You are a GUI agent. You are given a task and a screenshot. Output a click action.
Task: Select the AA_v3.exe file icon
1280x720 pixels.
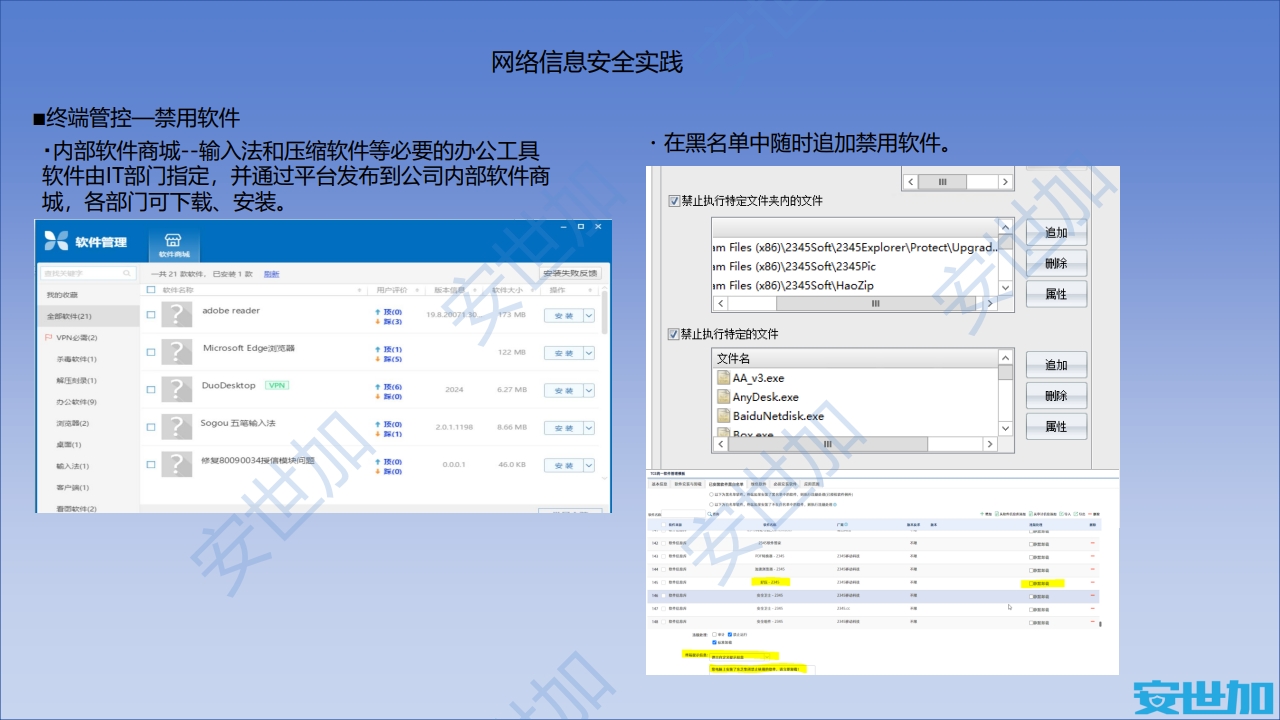tap(724, 378)
